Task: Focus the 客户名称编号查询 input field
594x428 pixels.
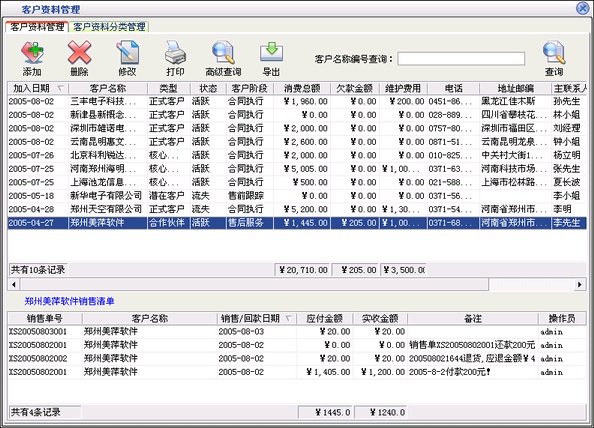Action: click(461, 59)
